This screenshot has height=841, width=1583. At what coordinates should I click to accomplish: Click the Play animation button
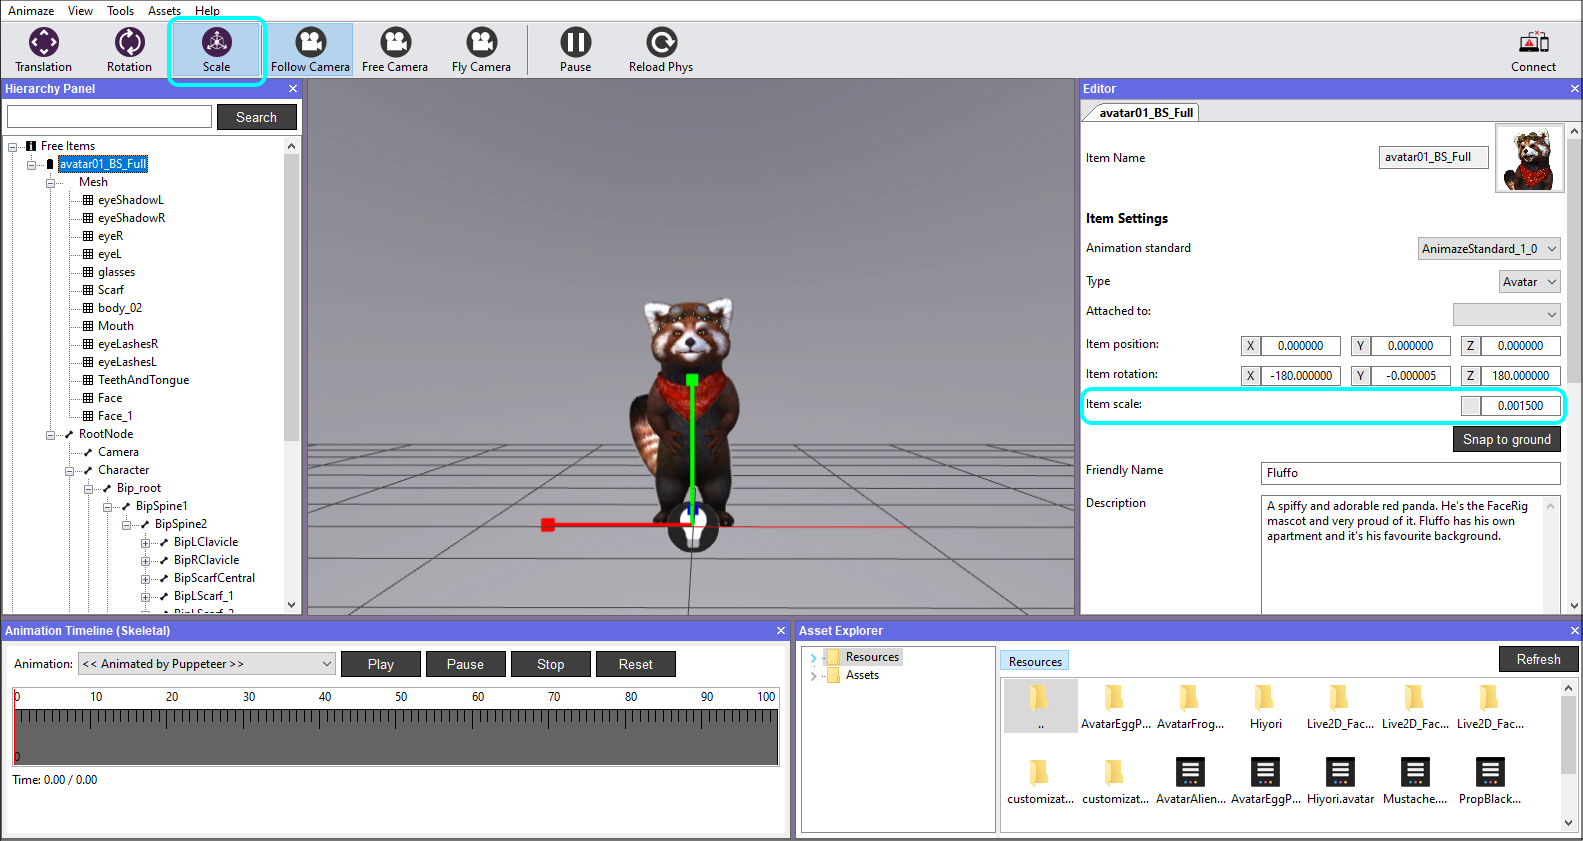pos(381,664)
